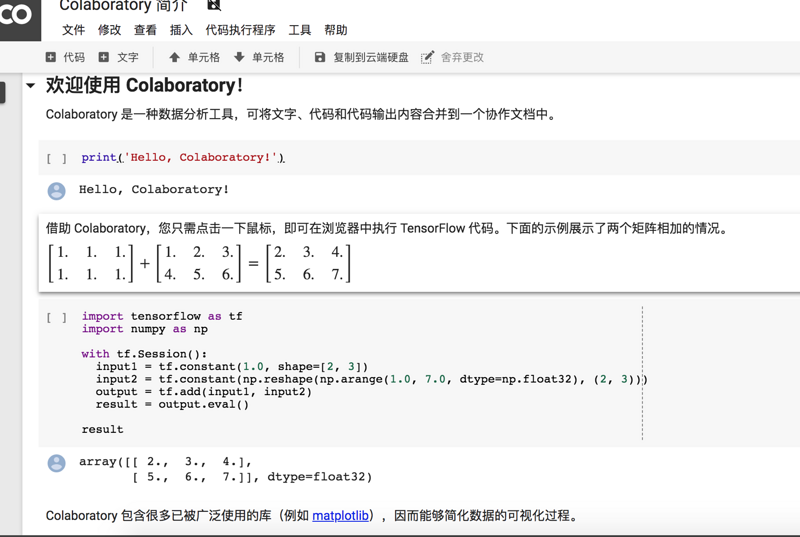The image size is (800, 537).
Task: Select the matrix addition text cell
Action: pyautogui.click(x=419, y=253)
